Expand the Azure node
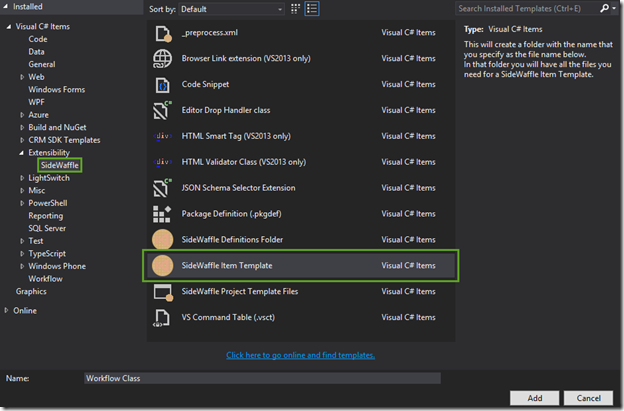Viewport: 624px width, 411px height. pyautogui.click(x=22, y=115)
